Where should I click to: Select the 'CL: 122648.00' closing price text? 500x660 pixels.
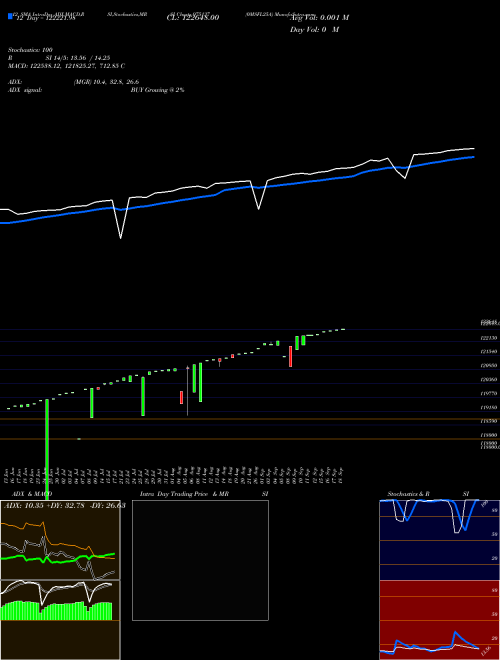click(x=193, y=18)
